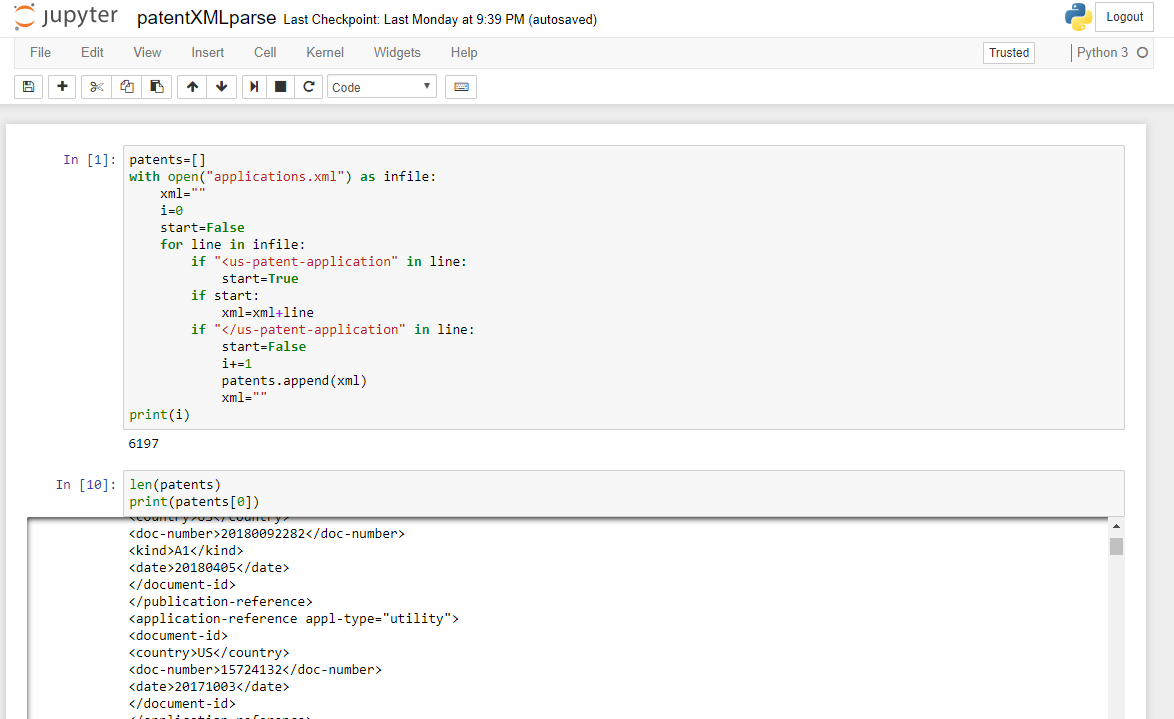1174x719 pixels.
Task: Move selected cell down arrow
Action: point(221,87)
